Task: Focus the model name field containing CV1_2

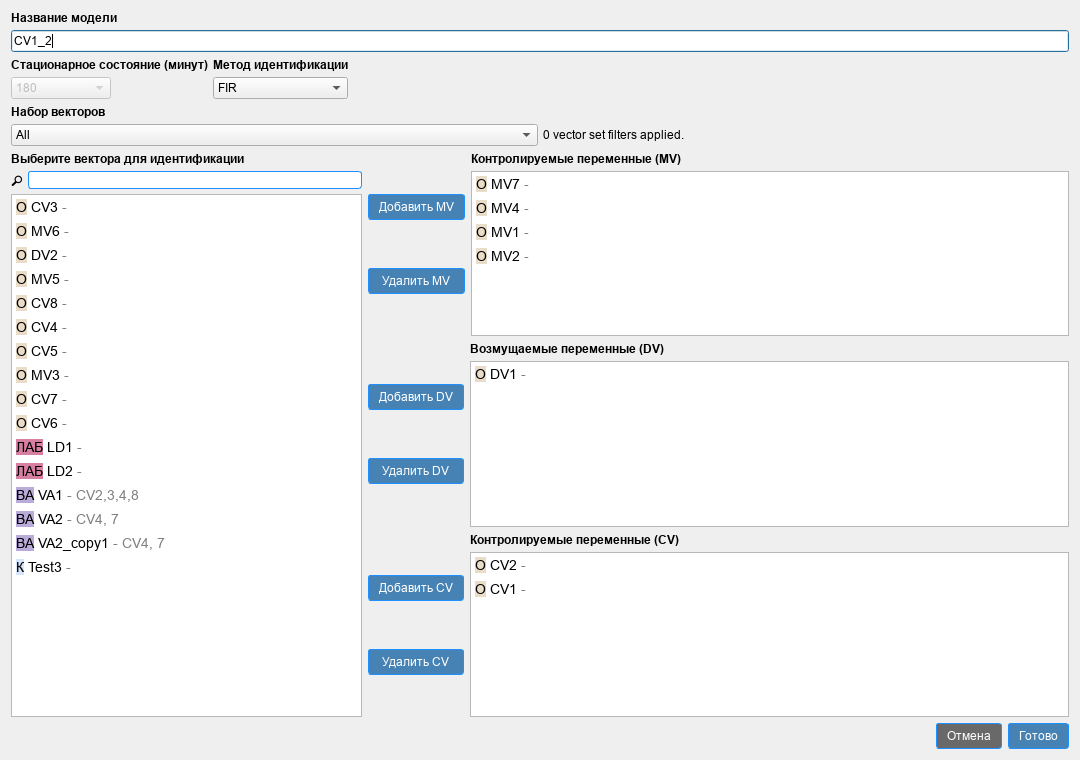Action: point(540,41)
